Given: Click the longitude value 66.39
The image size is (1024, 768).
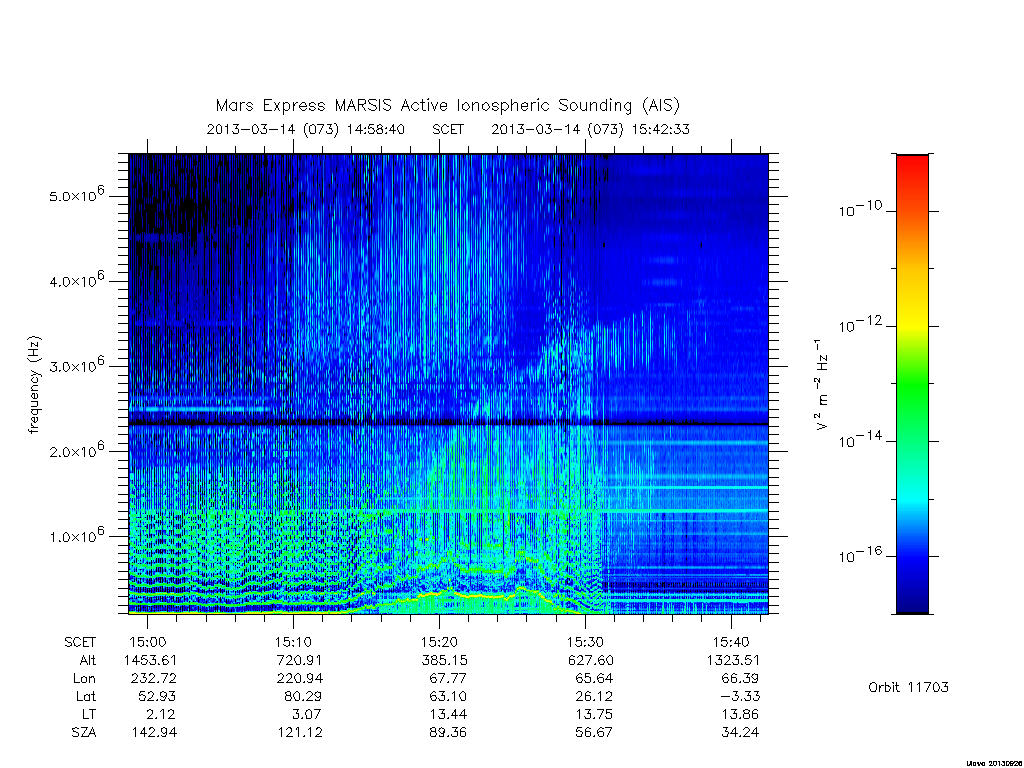Looking at the screenshot, I should [x=740, y=679].
